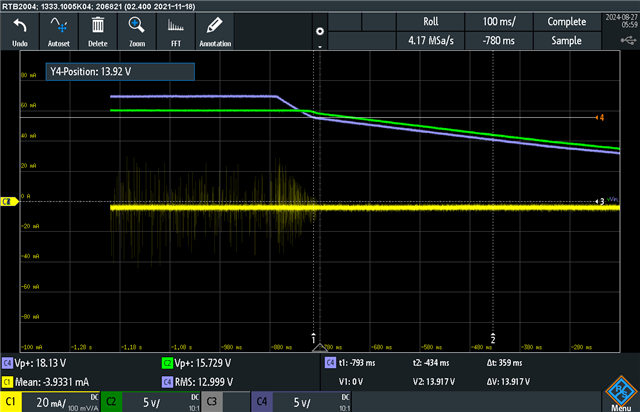
Task: Open the R&S Menu button
Action: point(621,394)
